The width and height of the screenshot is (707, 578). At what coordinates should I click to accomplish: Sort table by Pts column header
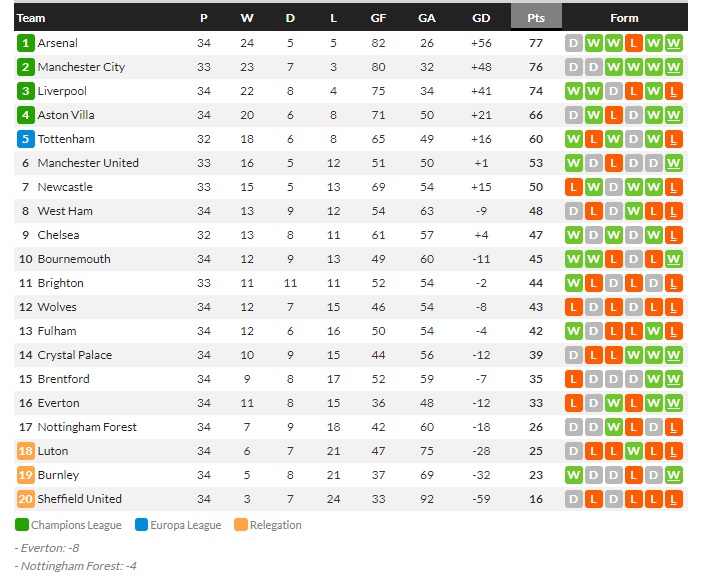coord(536,18)
